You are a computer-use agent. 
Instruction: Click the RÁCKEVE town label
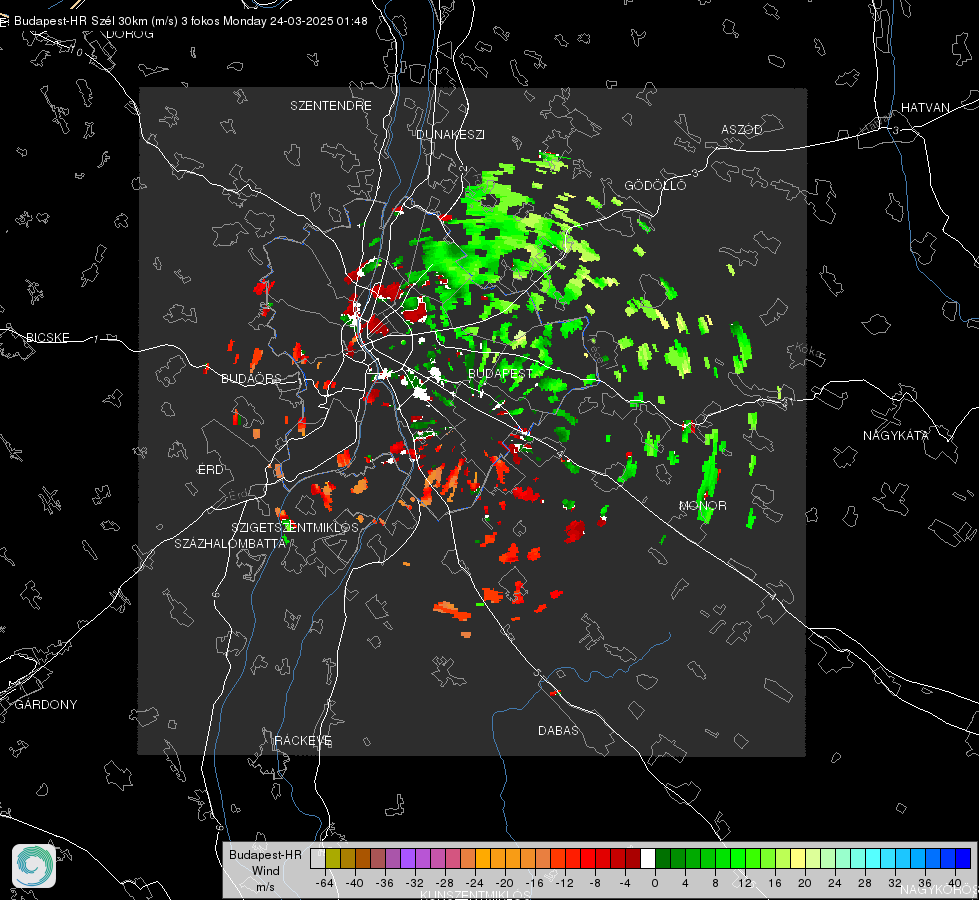[x=303, y=740]
